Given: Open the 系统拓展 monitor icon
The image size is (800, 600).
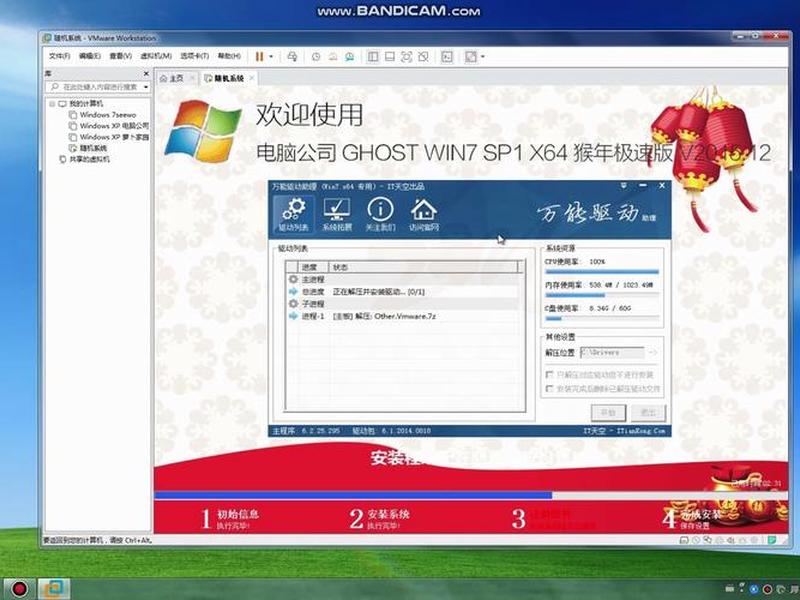Looking at the screenshot, I should (337, 214).
